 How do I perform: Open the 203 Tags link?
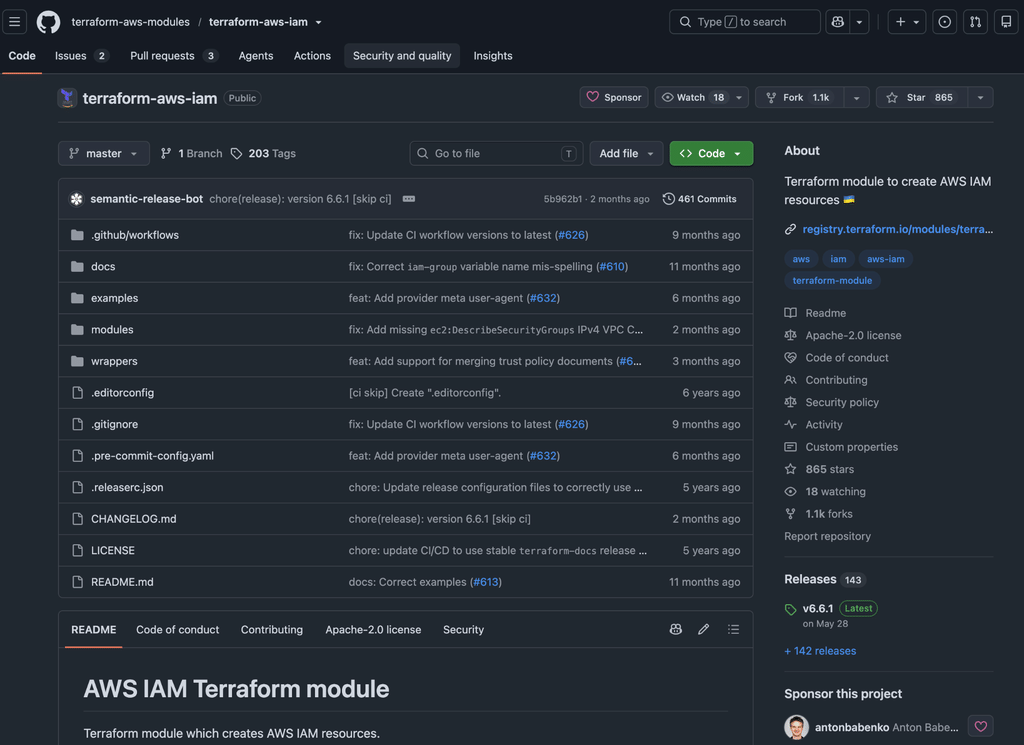click(263, 153)
